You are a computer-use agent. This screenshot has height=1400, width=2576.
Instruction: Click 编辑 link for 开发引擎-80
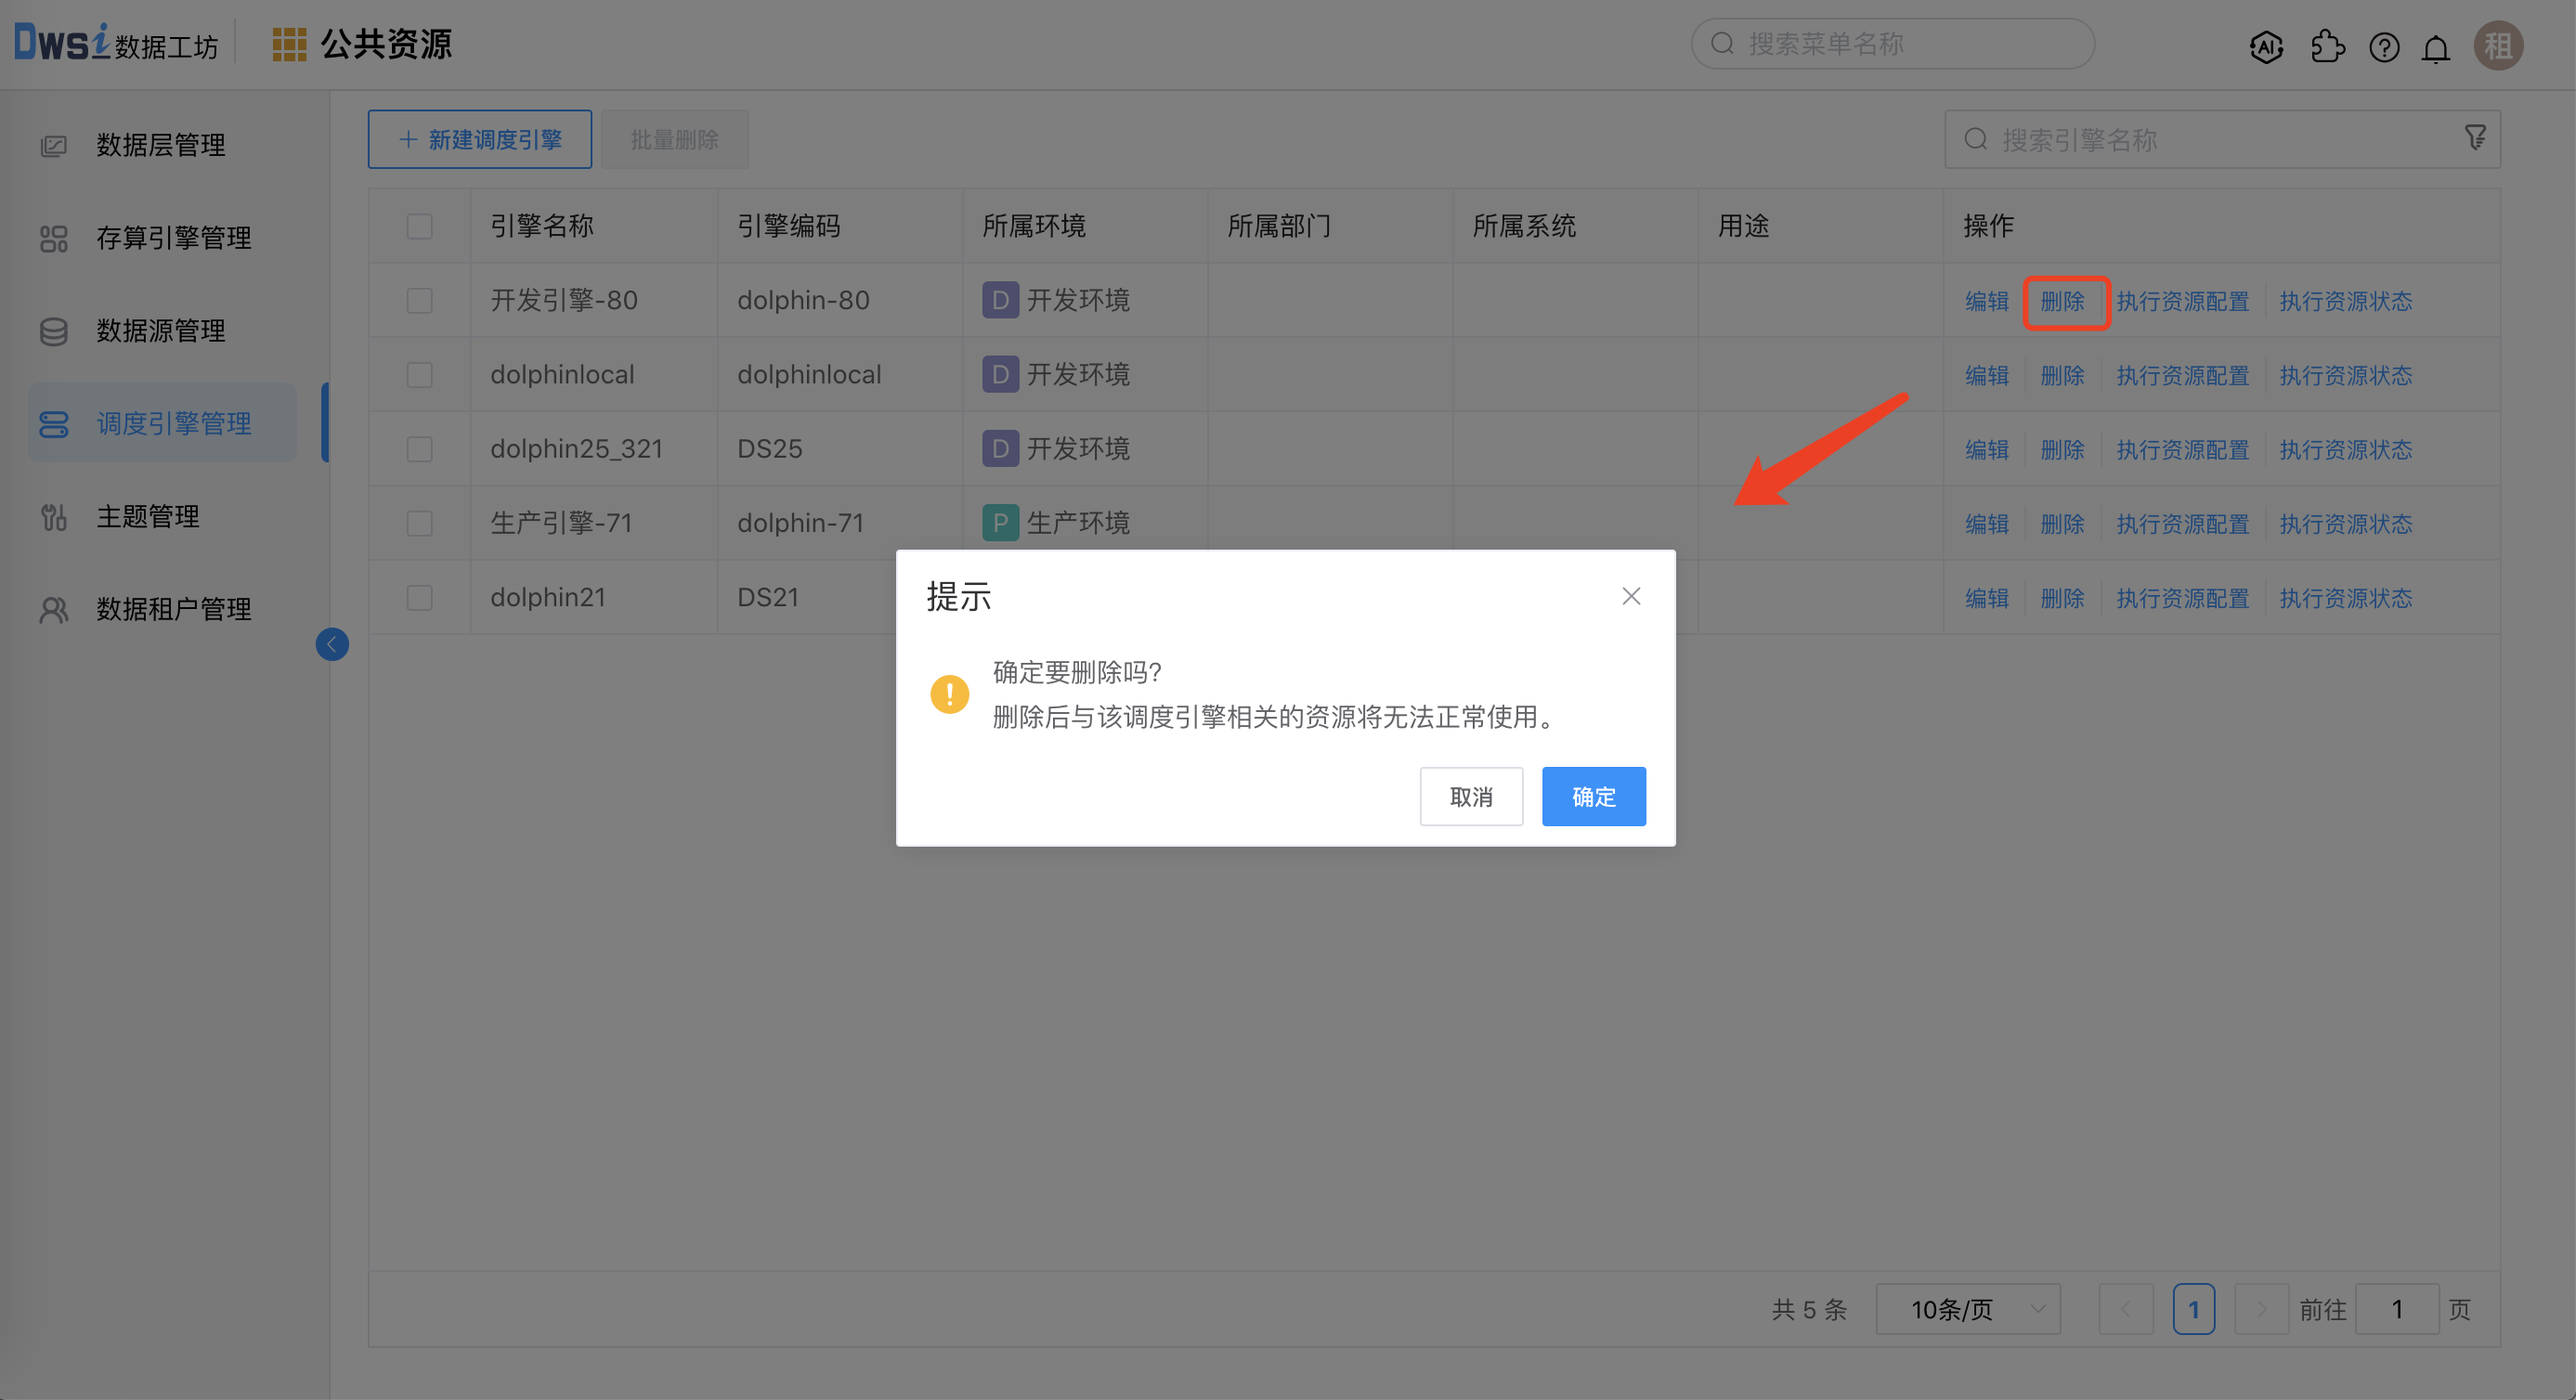pos(1985,300)
